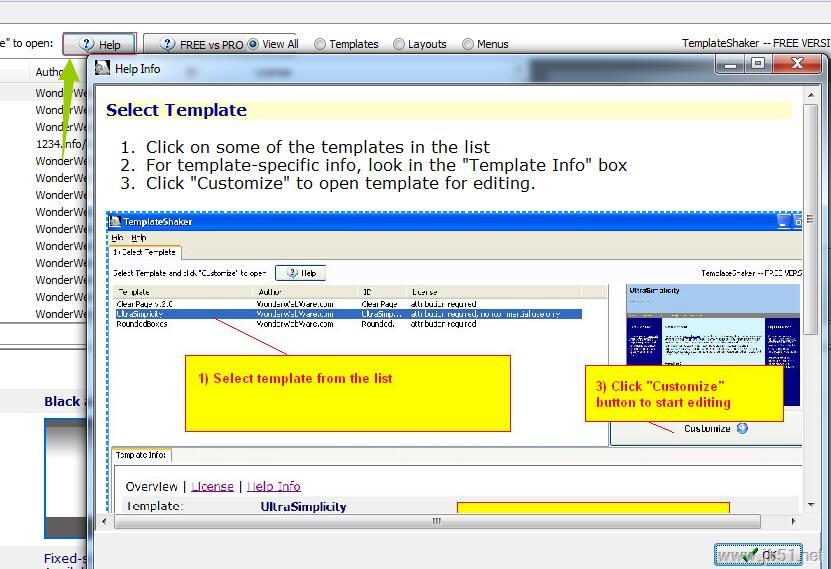The width and height of the screenshot is (831, 569).
Task: Click the Select Template heading in help
Action: (x=176, y=110)
